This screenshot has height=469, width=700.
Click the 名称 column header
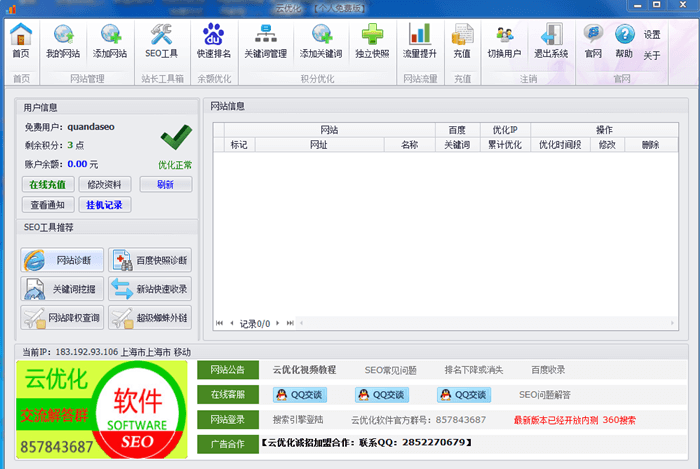[409, 145]
